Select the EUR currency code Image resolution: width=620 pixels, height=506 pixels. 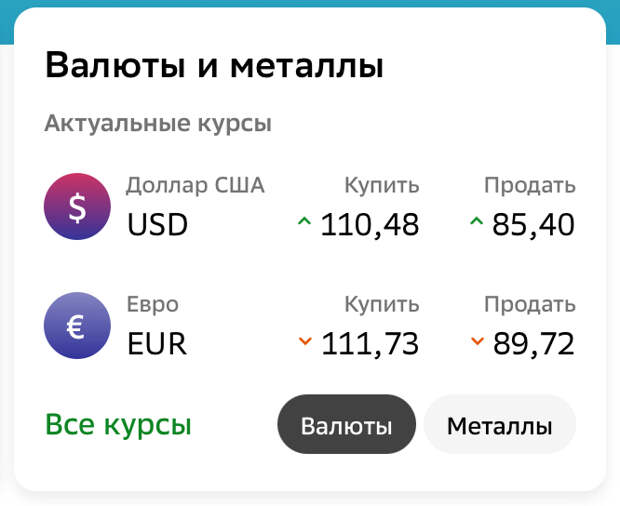pyautogui.click(x=157, y=344)
